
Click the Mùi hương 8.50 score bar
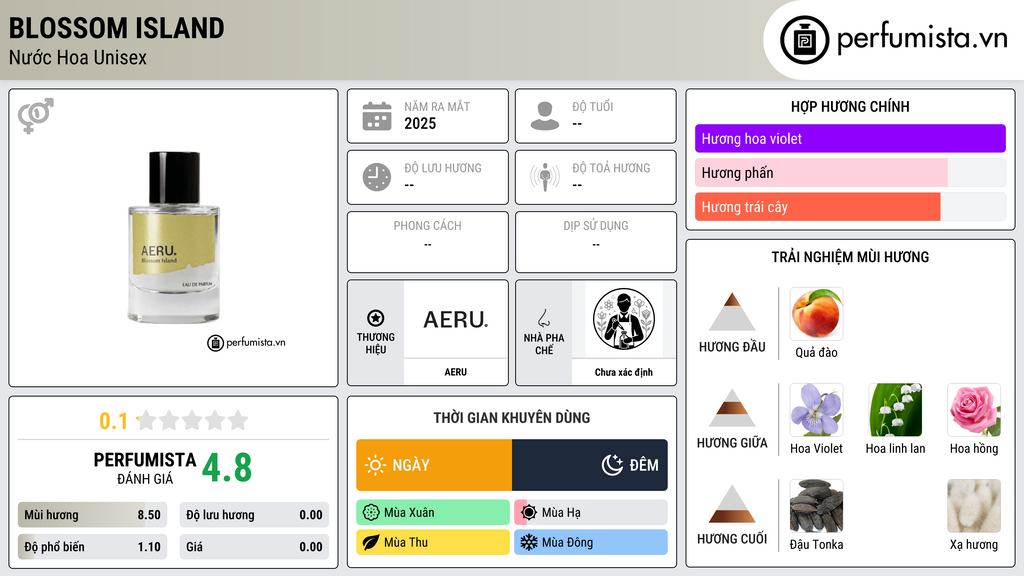pyautogui.click(x=92, y=515)
